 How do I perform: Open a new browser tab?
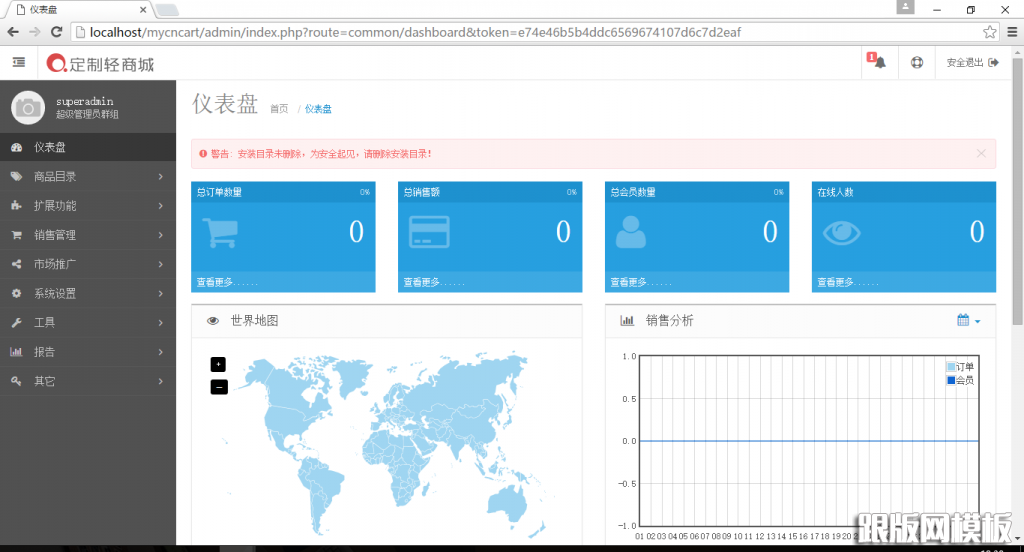167,10
